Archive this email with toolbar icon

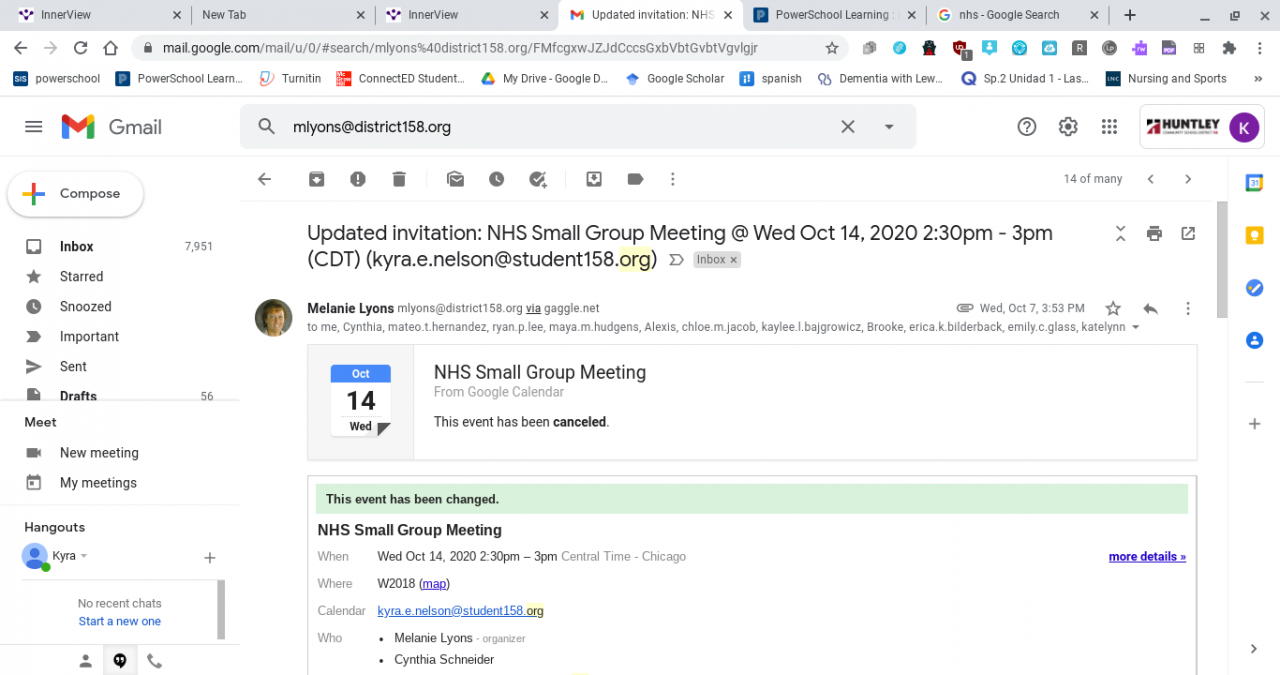(316, 179)
